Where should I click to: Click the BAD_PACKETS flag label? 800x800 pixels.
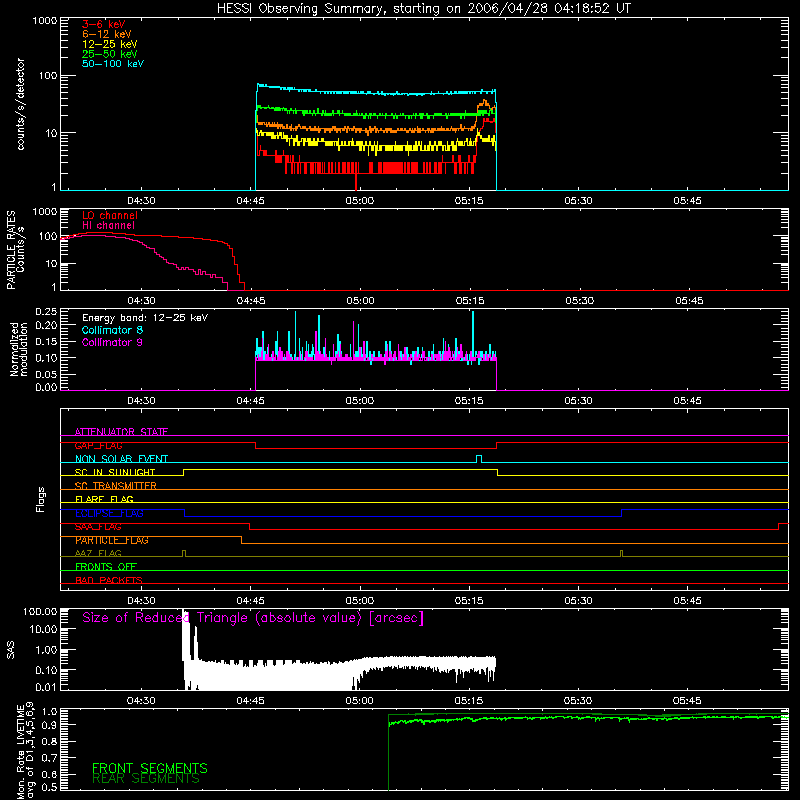(109, 580)
